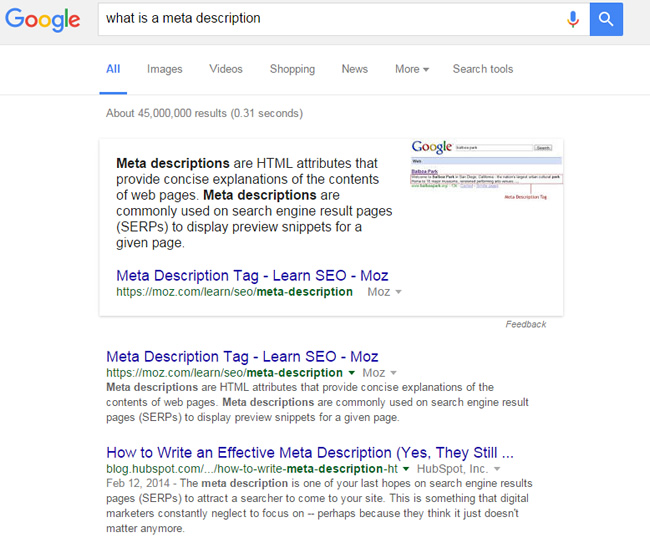Open featured snippet Meta Description Tag link
The width and height of the screenshot is (650, 543).
(252, 276)
